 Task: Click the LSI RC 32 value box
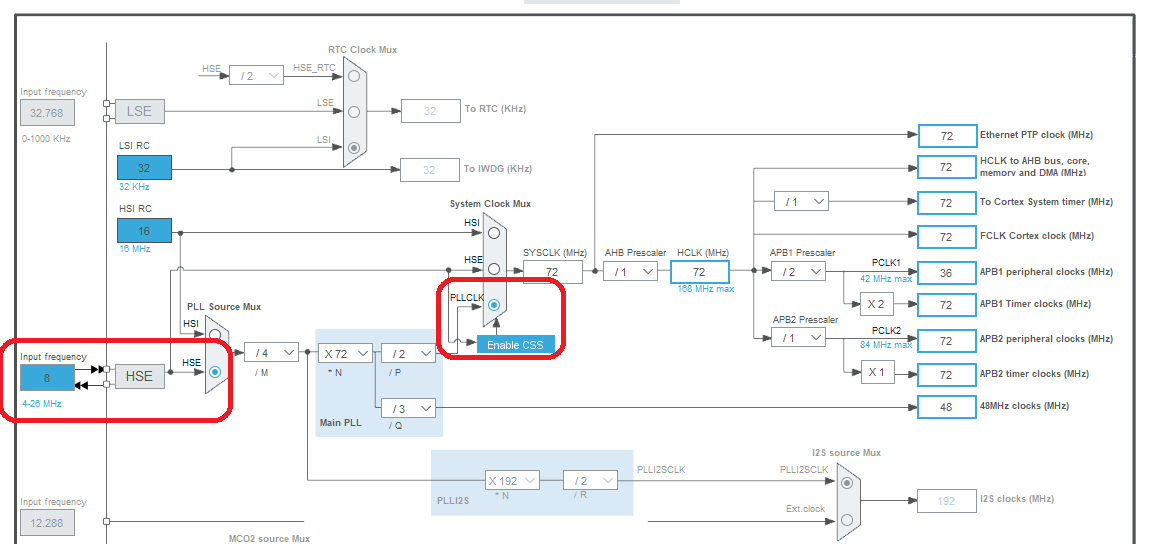[144, 168]
